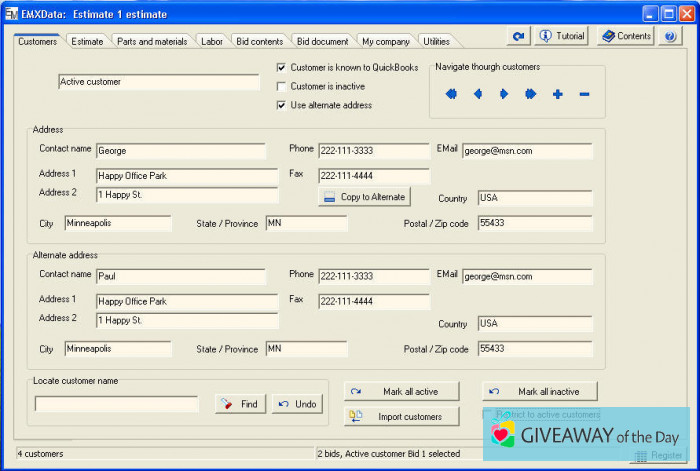
Task: Uncheck Customer is known to QuickBooks
Action: (x=282, y=68)
